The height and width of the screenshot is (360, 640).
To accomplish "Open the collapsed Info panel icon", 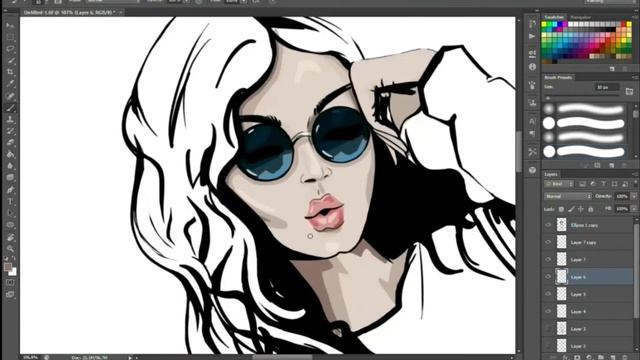I will [532, 67].
